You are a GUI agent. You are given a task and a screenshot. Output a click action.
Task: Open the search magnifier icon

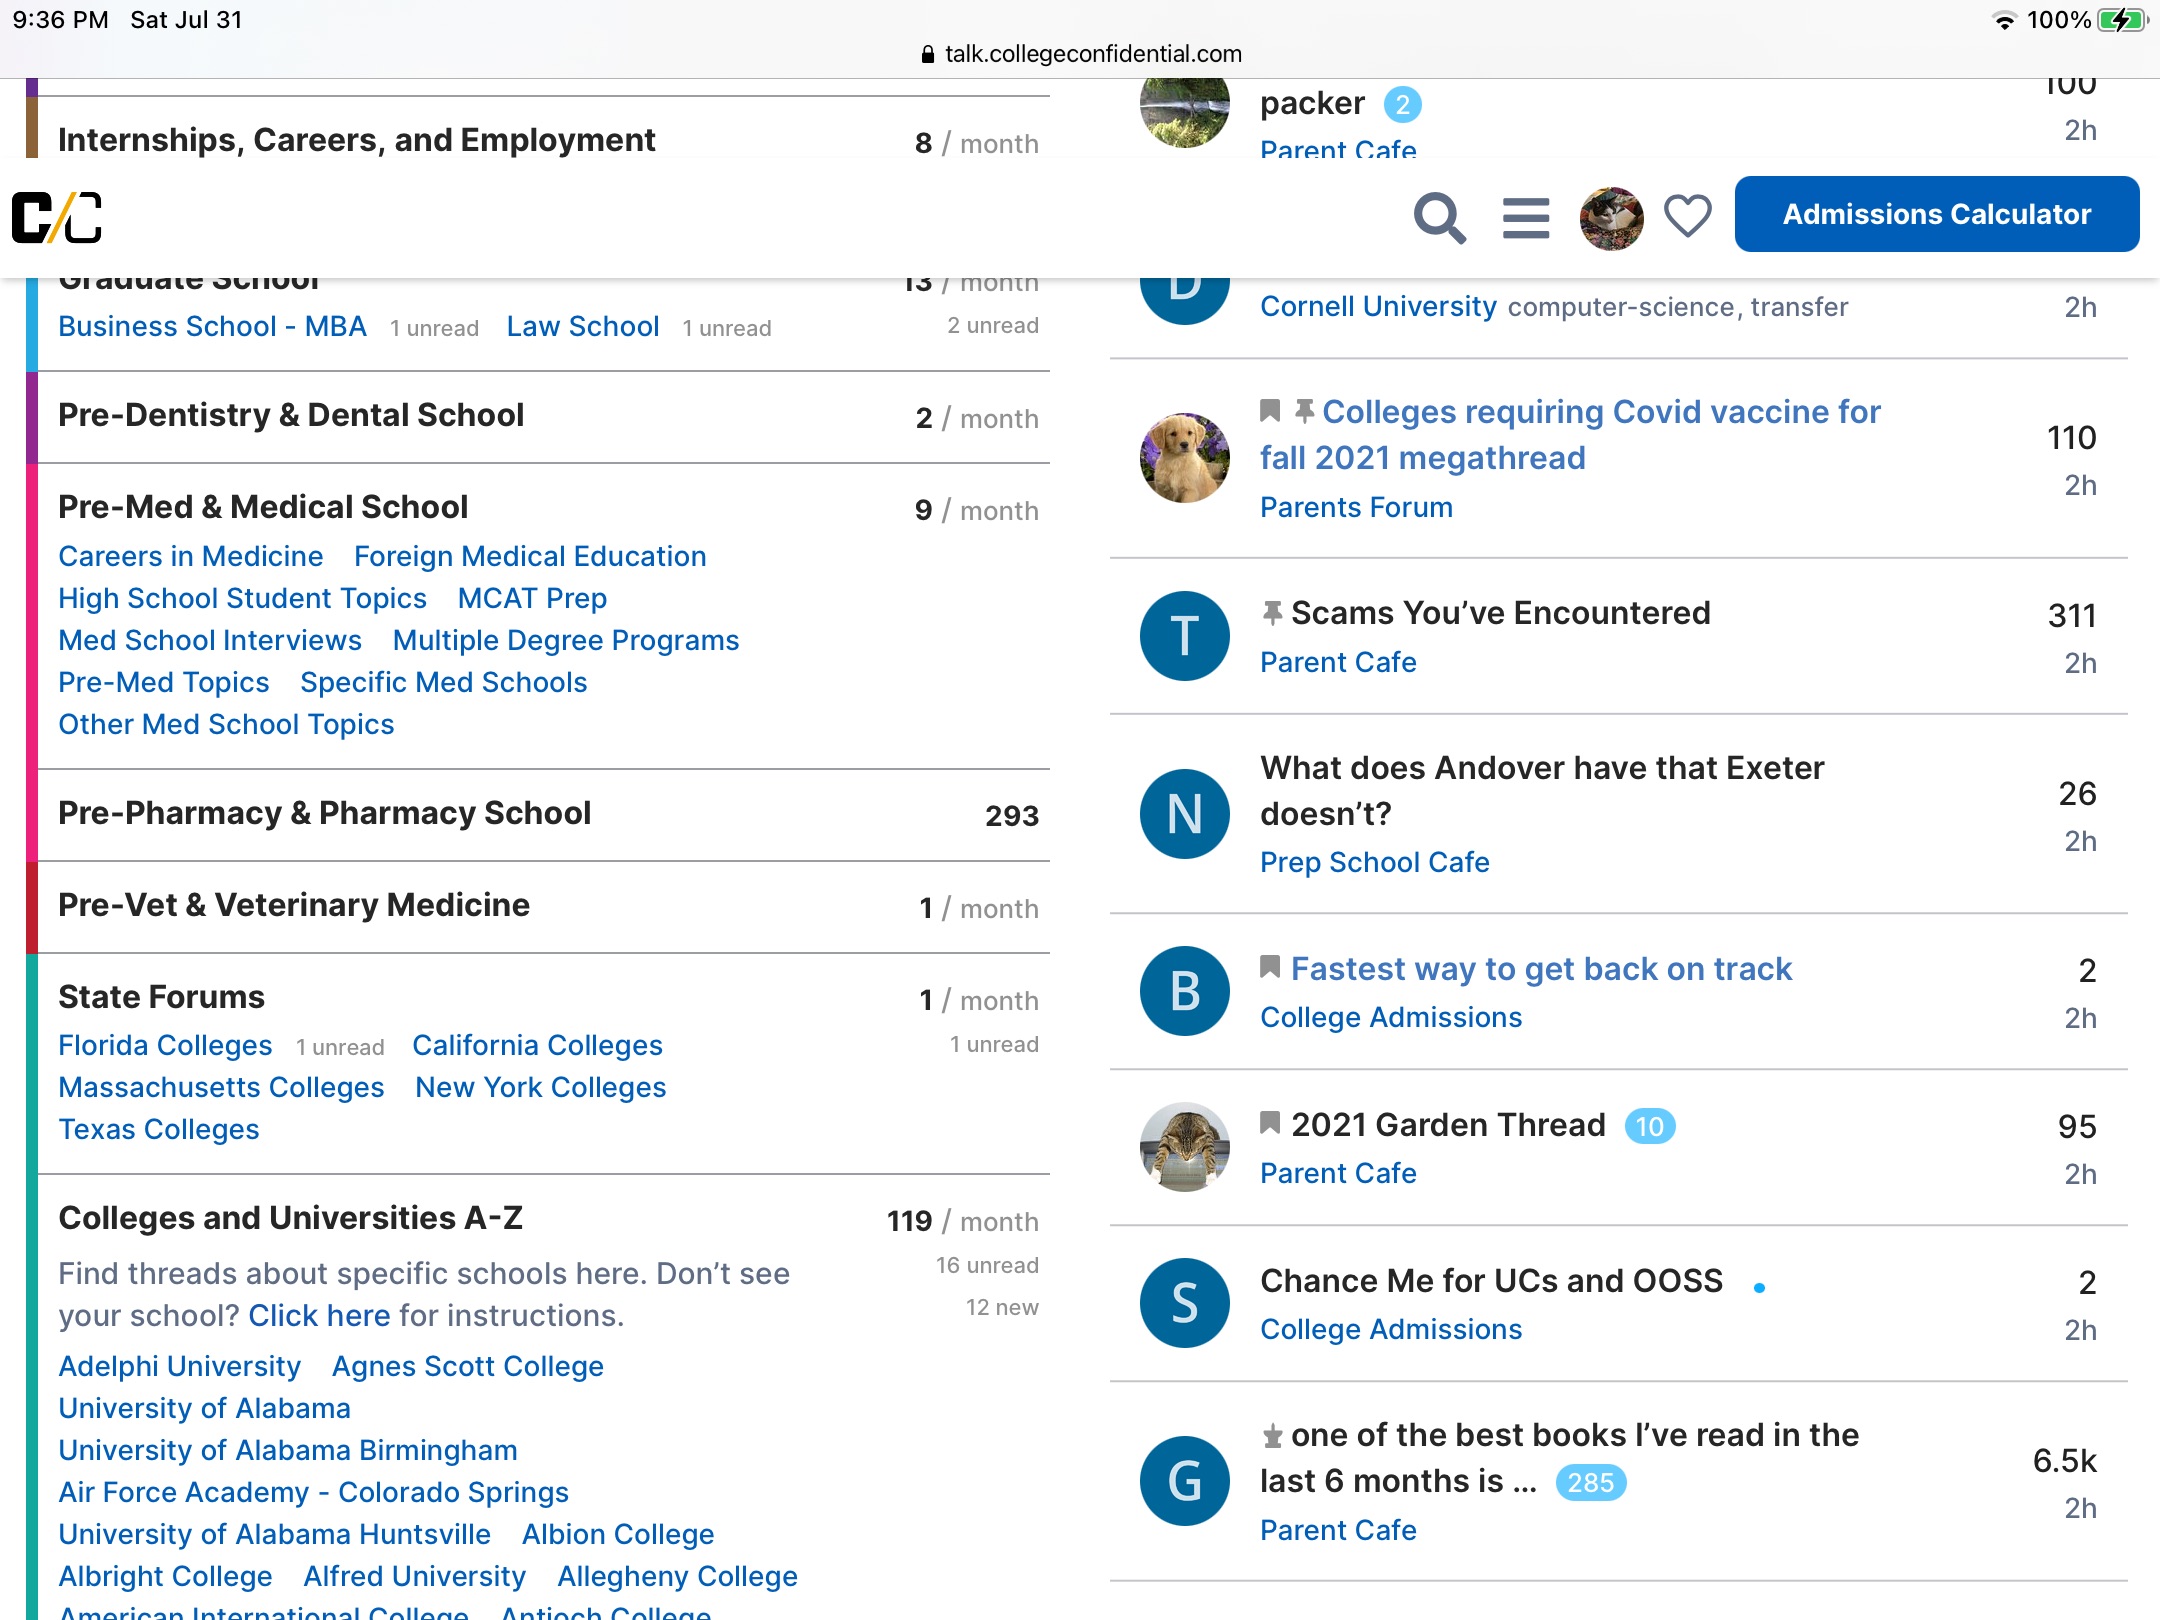click(x=1439, y=217)
